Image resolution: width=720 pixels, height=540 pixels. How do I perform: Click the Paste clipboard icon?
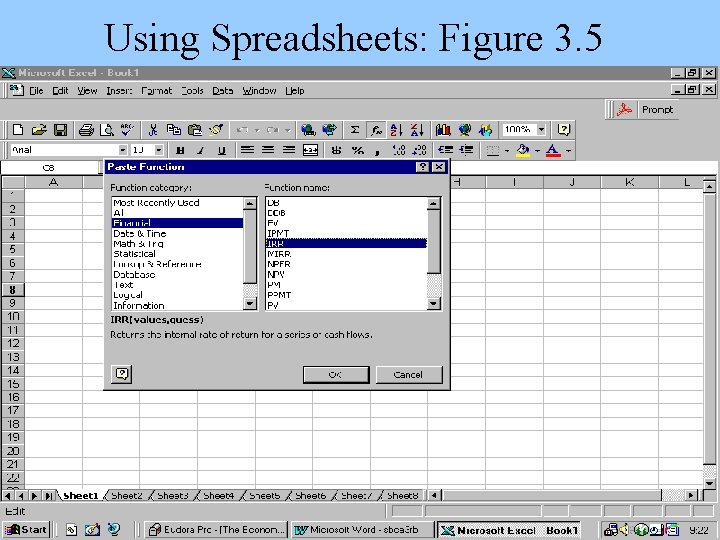[195, 130]
